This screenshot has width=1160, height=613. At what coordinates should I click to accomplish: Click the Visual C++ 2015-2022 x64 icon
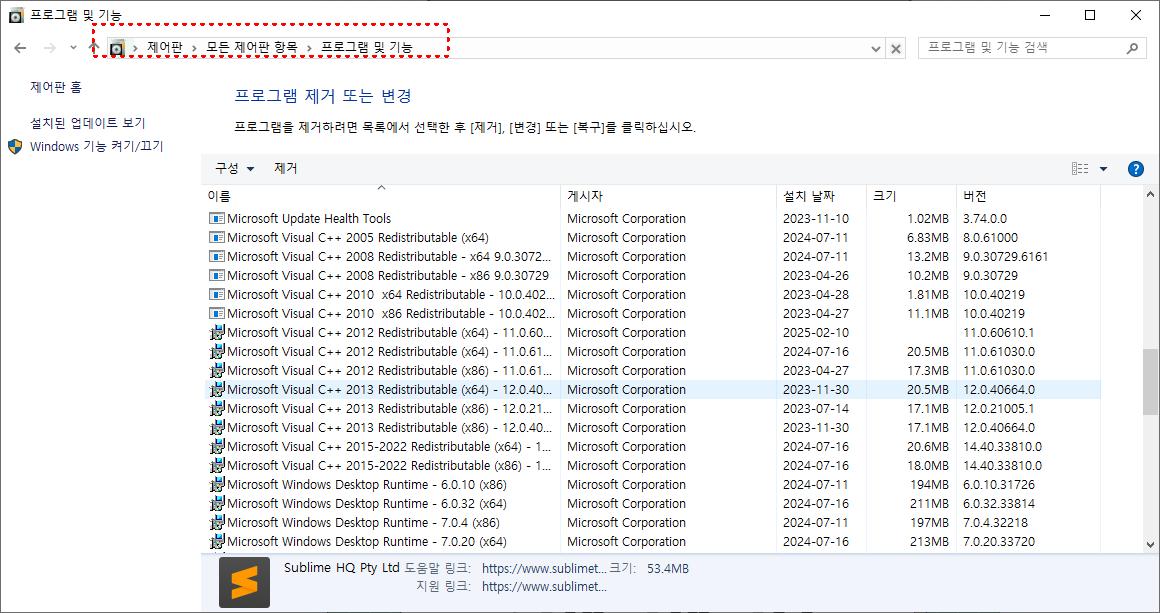pos(217,447)
